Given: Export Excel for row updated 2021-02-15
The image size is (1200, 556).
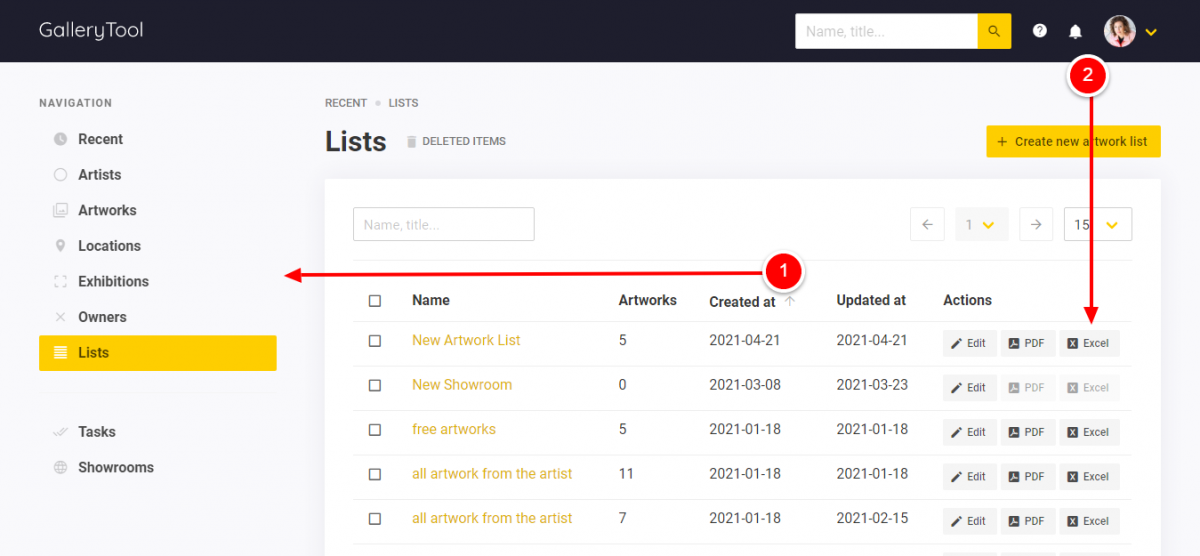Looking at the screenshot, I should [x=1090, y=521].
